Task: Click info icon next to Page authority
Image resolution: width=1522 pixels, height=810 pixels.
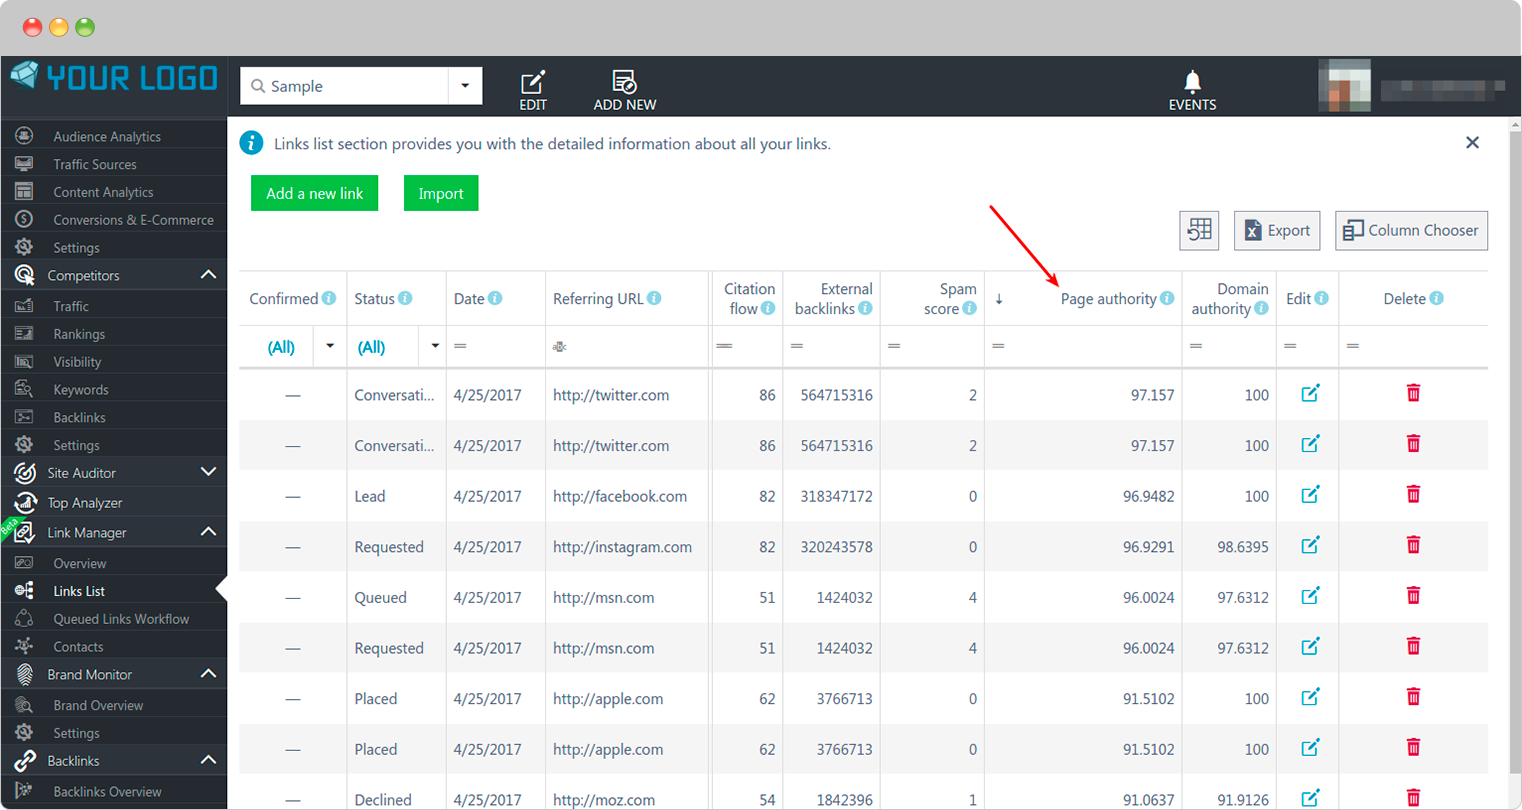Action: 1167,298
